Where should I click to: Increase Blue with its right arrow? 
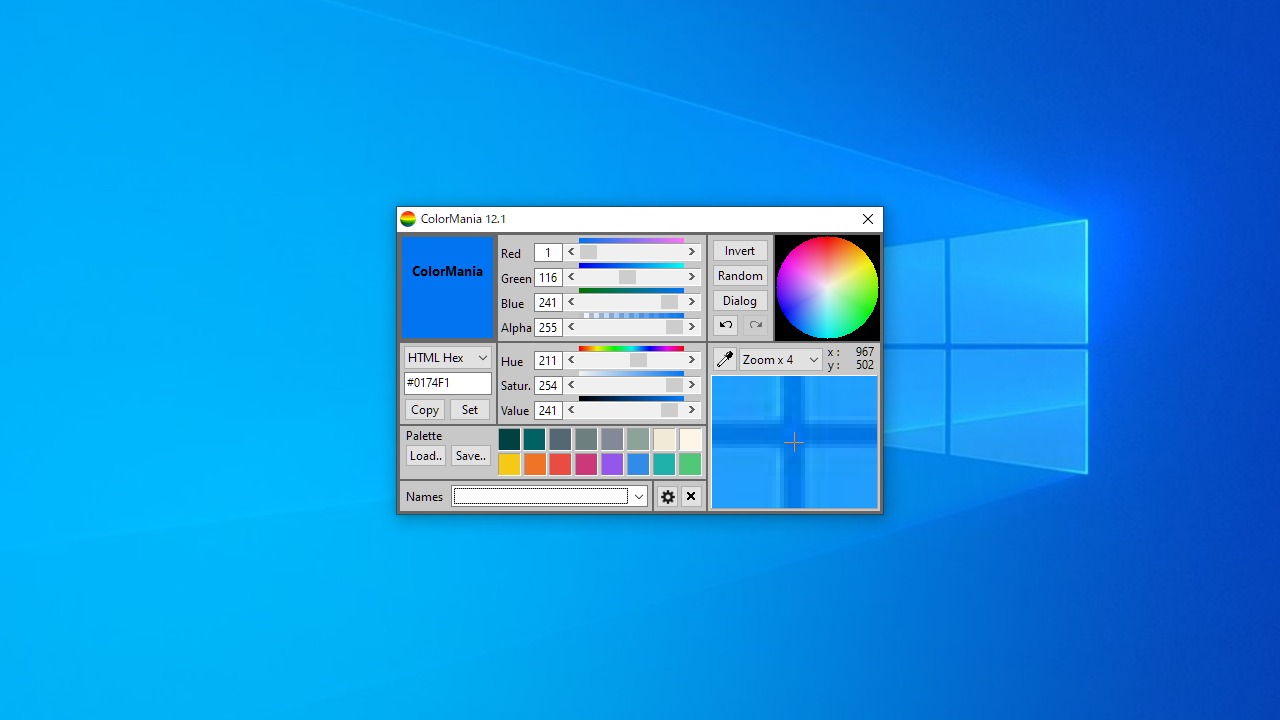coord(691,302)
